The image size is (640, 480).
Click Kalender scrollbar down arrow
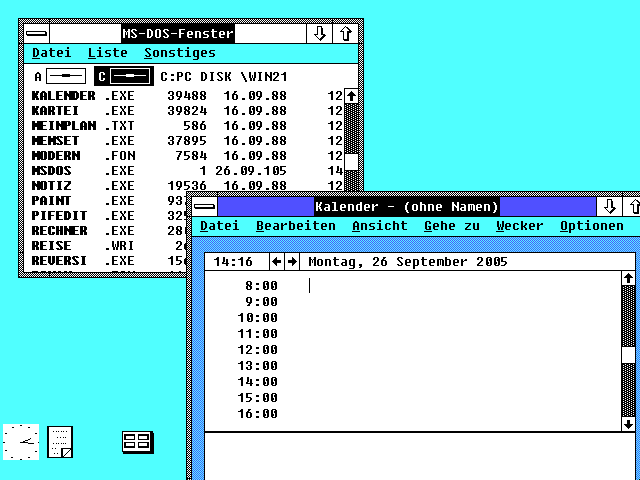[x=629, y=424]
